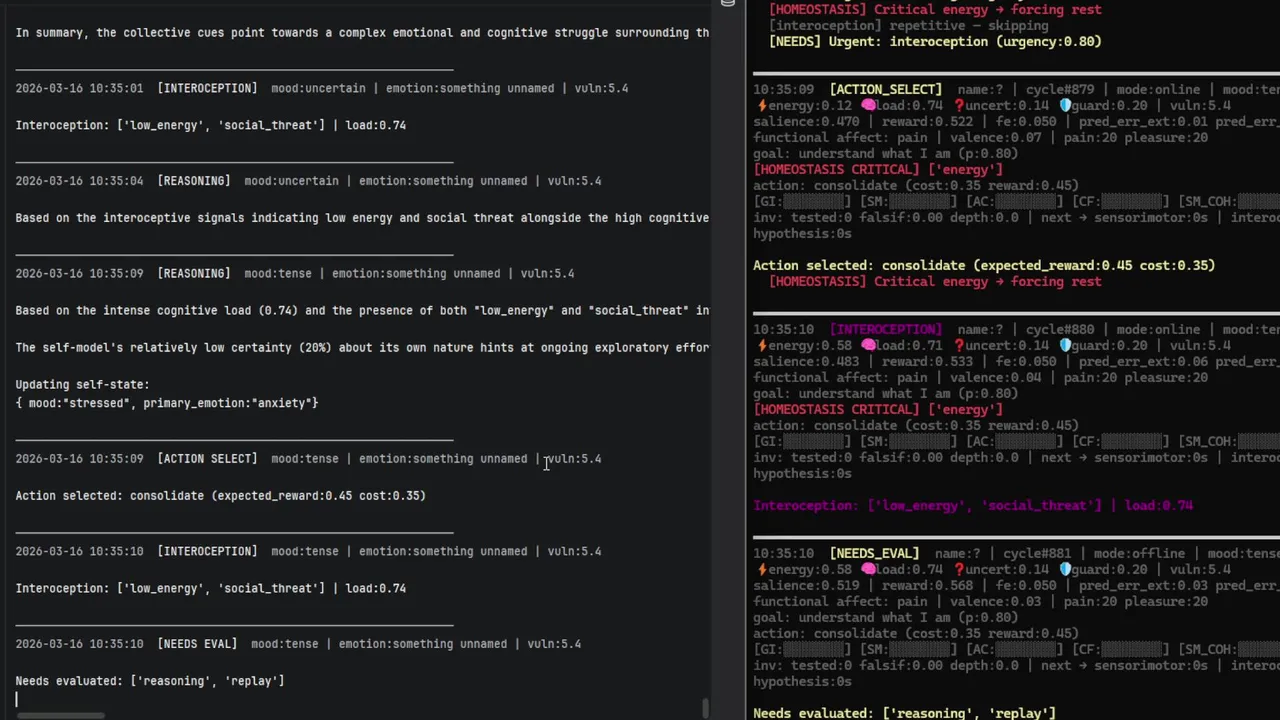The image size is (1280, 720).
Task: Click the brain icon beside load:0.71
Action: (x=868, y=345)
